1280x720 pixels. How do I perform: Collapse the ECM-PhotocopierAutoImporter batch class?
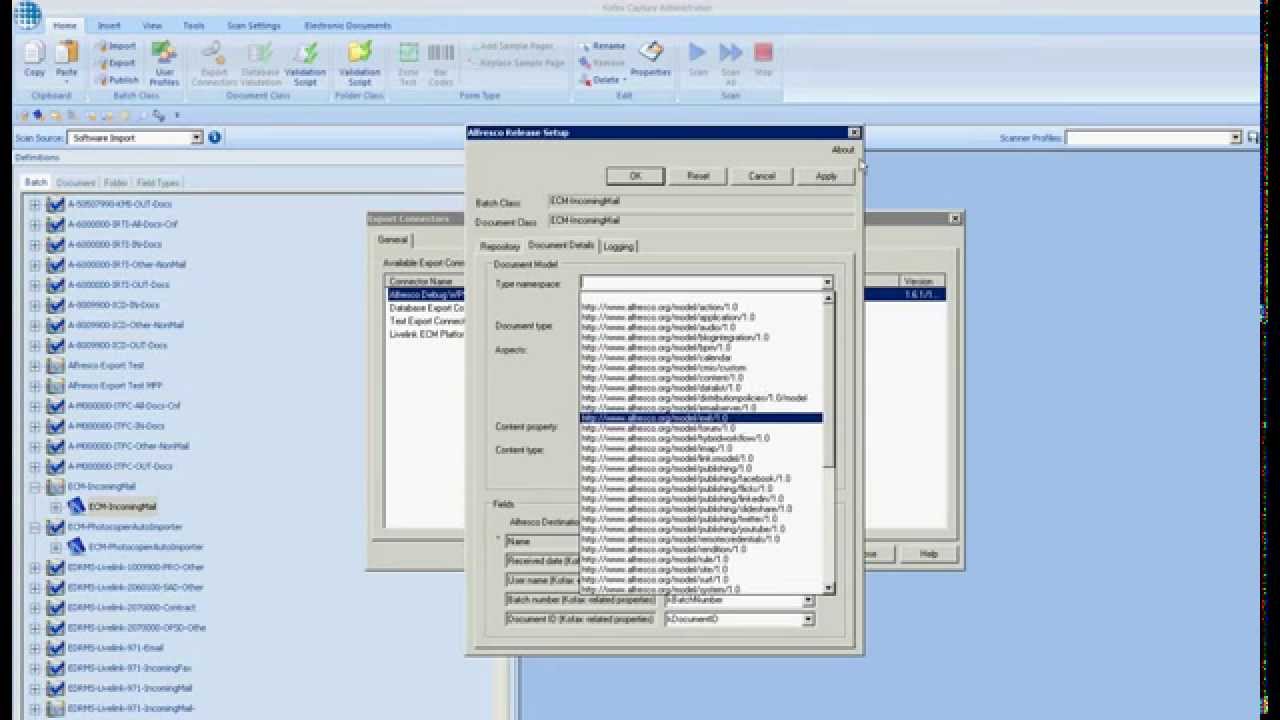(35, 527)
